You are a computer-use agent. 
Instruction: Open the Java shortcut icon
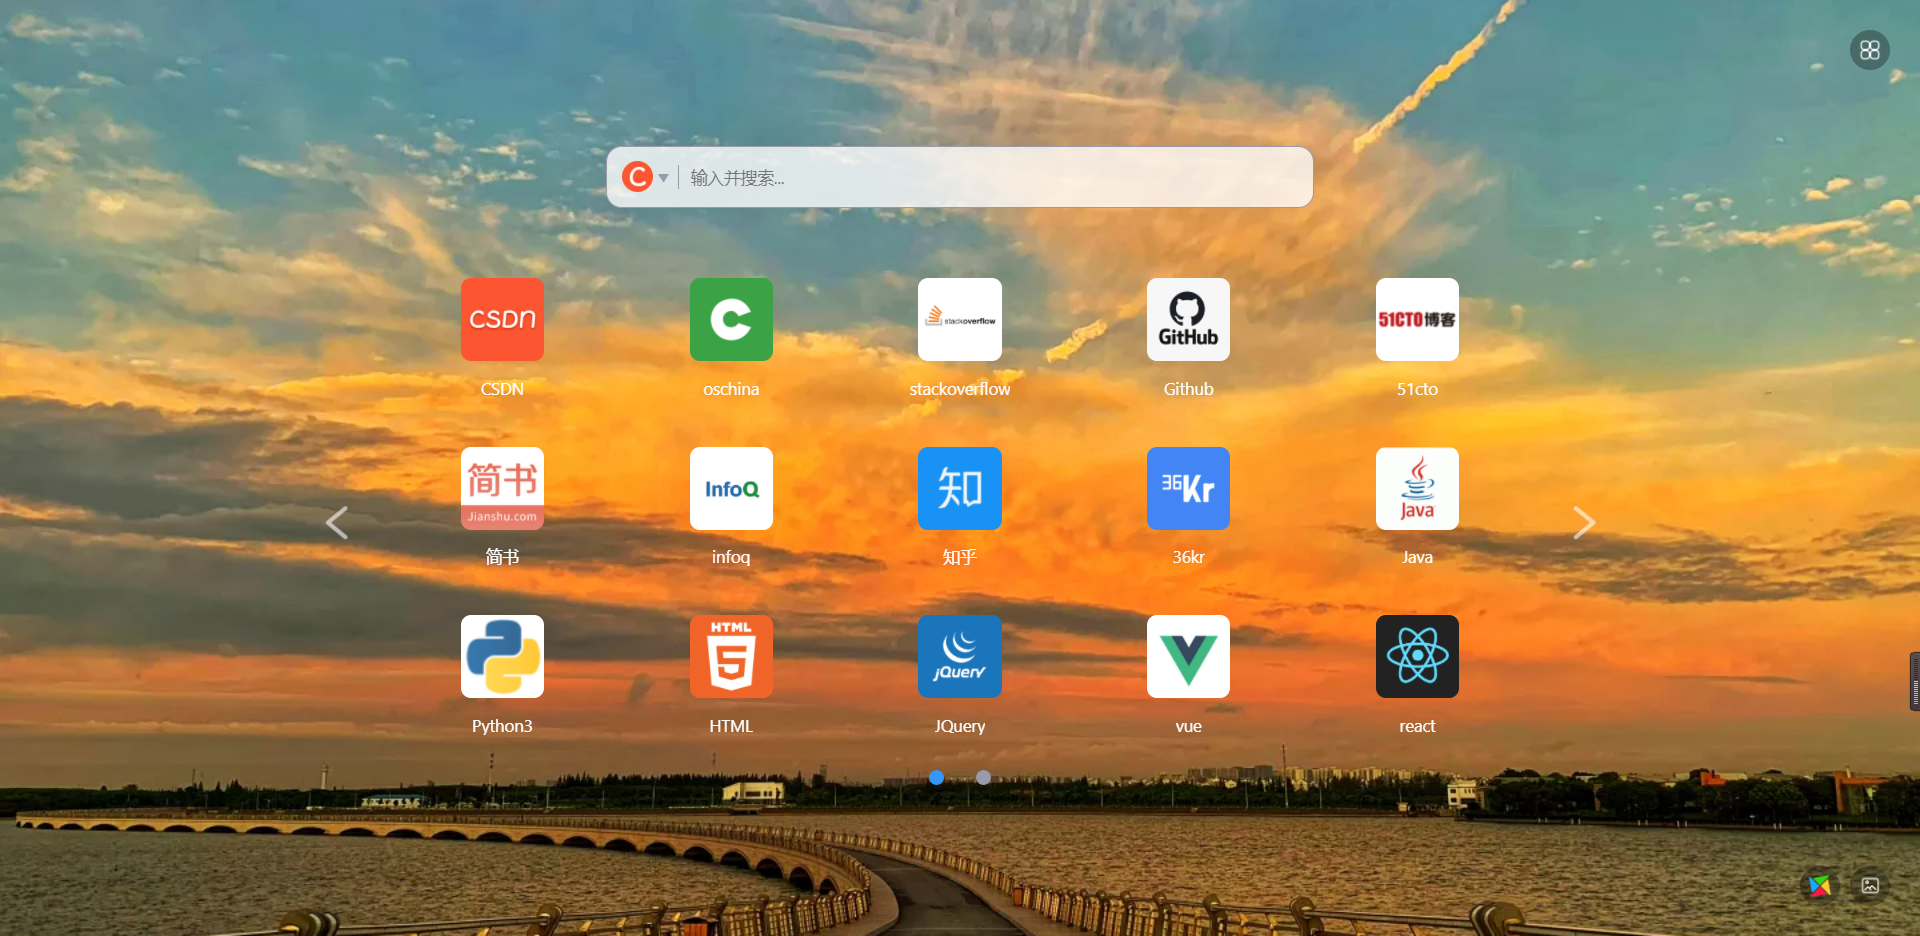[1417, 488]
